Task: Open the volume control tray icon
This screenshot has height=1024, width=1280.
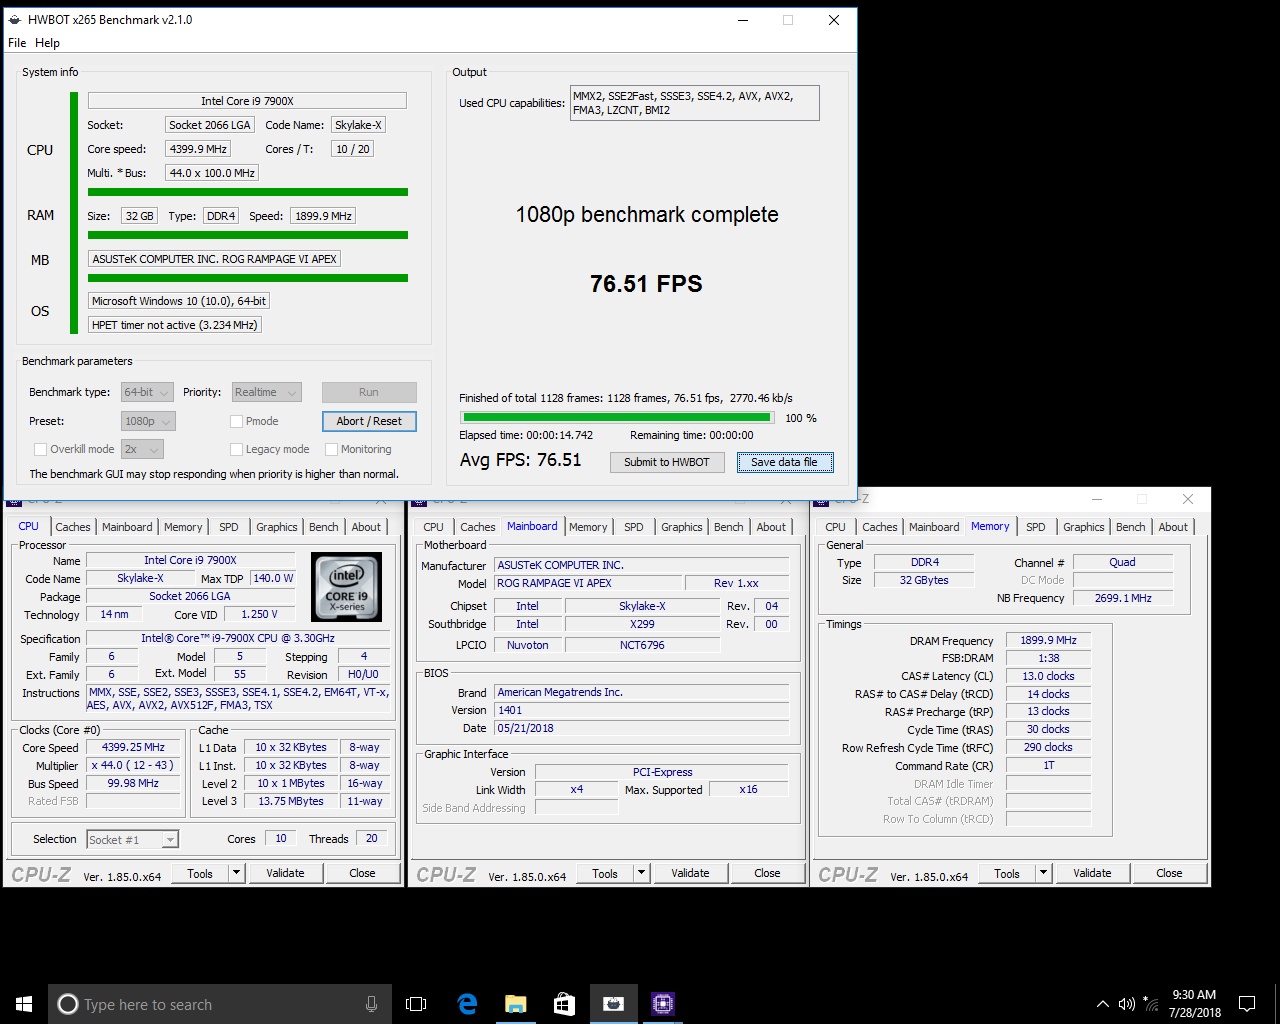Action: pos(1127,1004)
